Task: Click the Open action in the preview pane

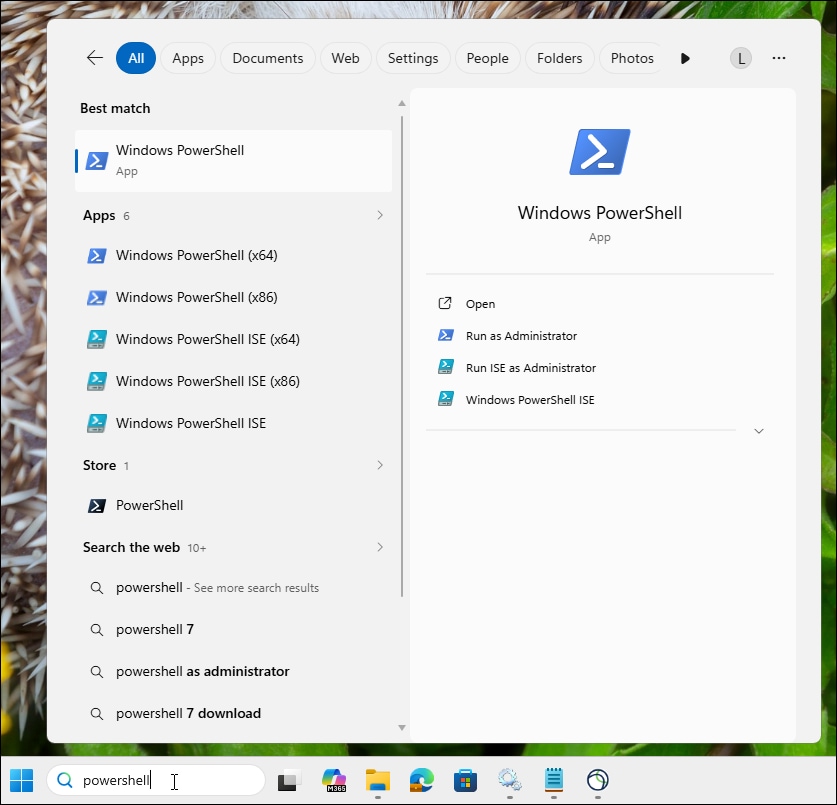Action: coord(599,304)
